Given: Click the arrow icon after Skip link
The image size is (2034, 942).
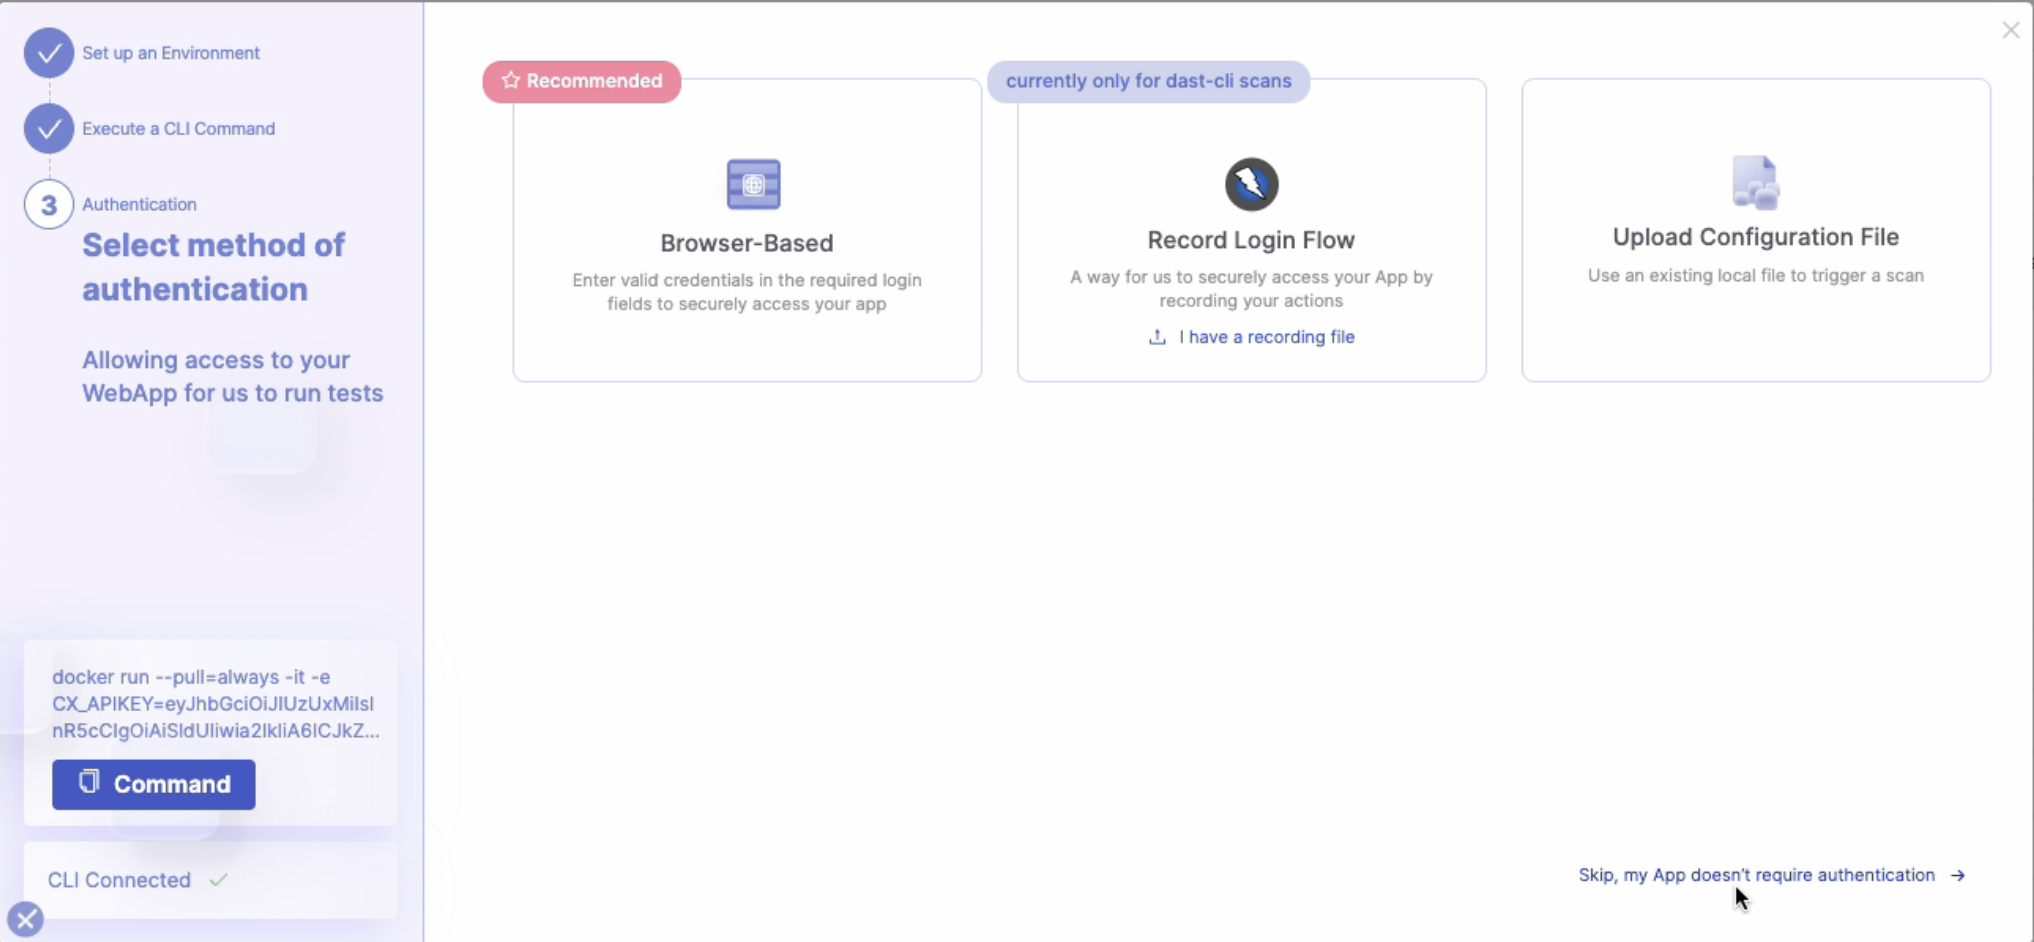Looking at the screenshot, I should tap(1958, 875).
